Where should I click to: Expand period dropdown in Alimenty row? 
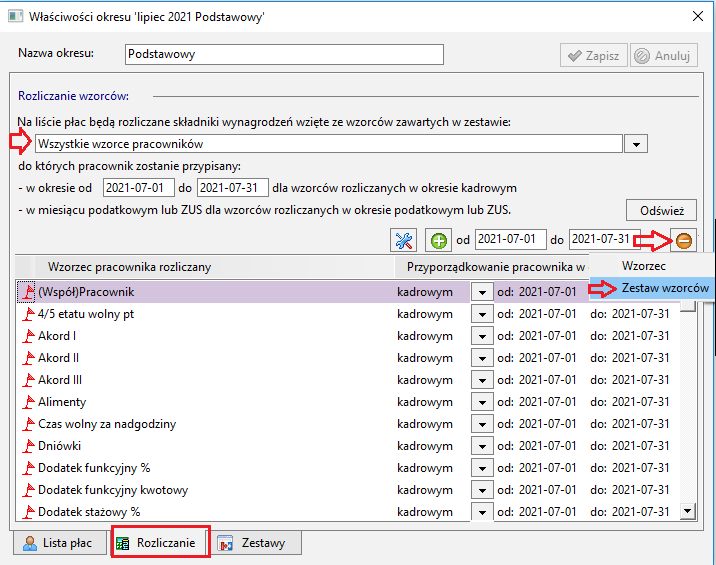(x=482, y=402)
